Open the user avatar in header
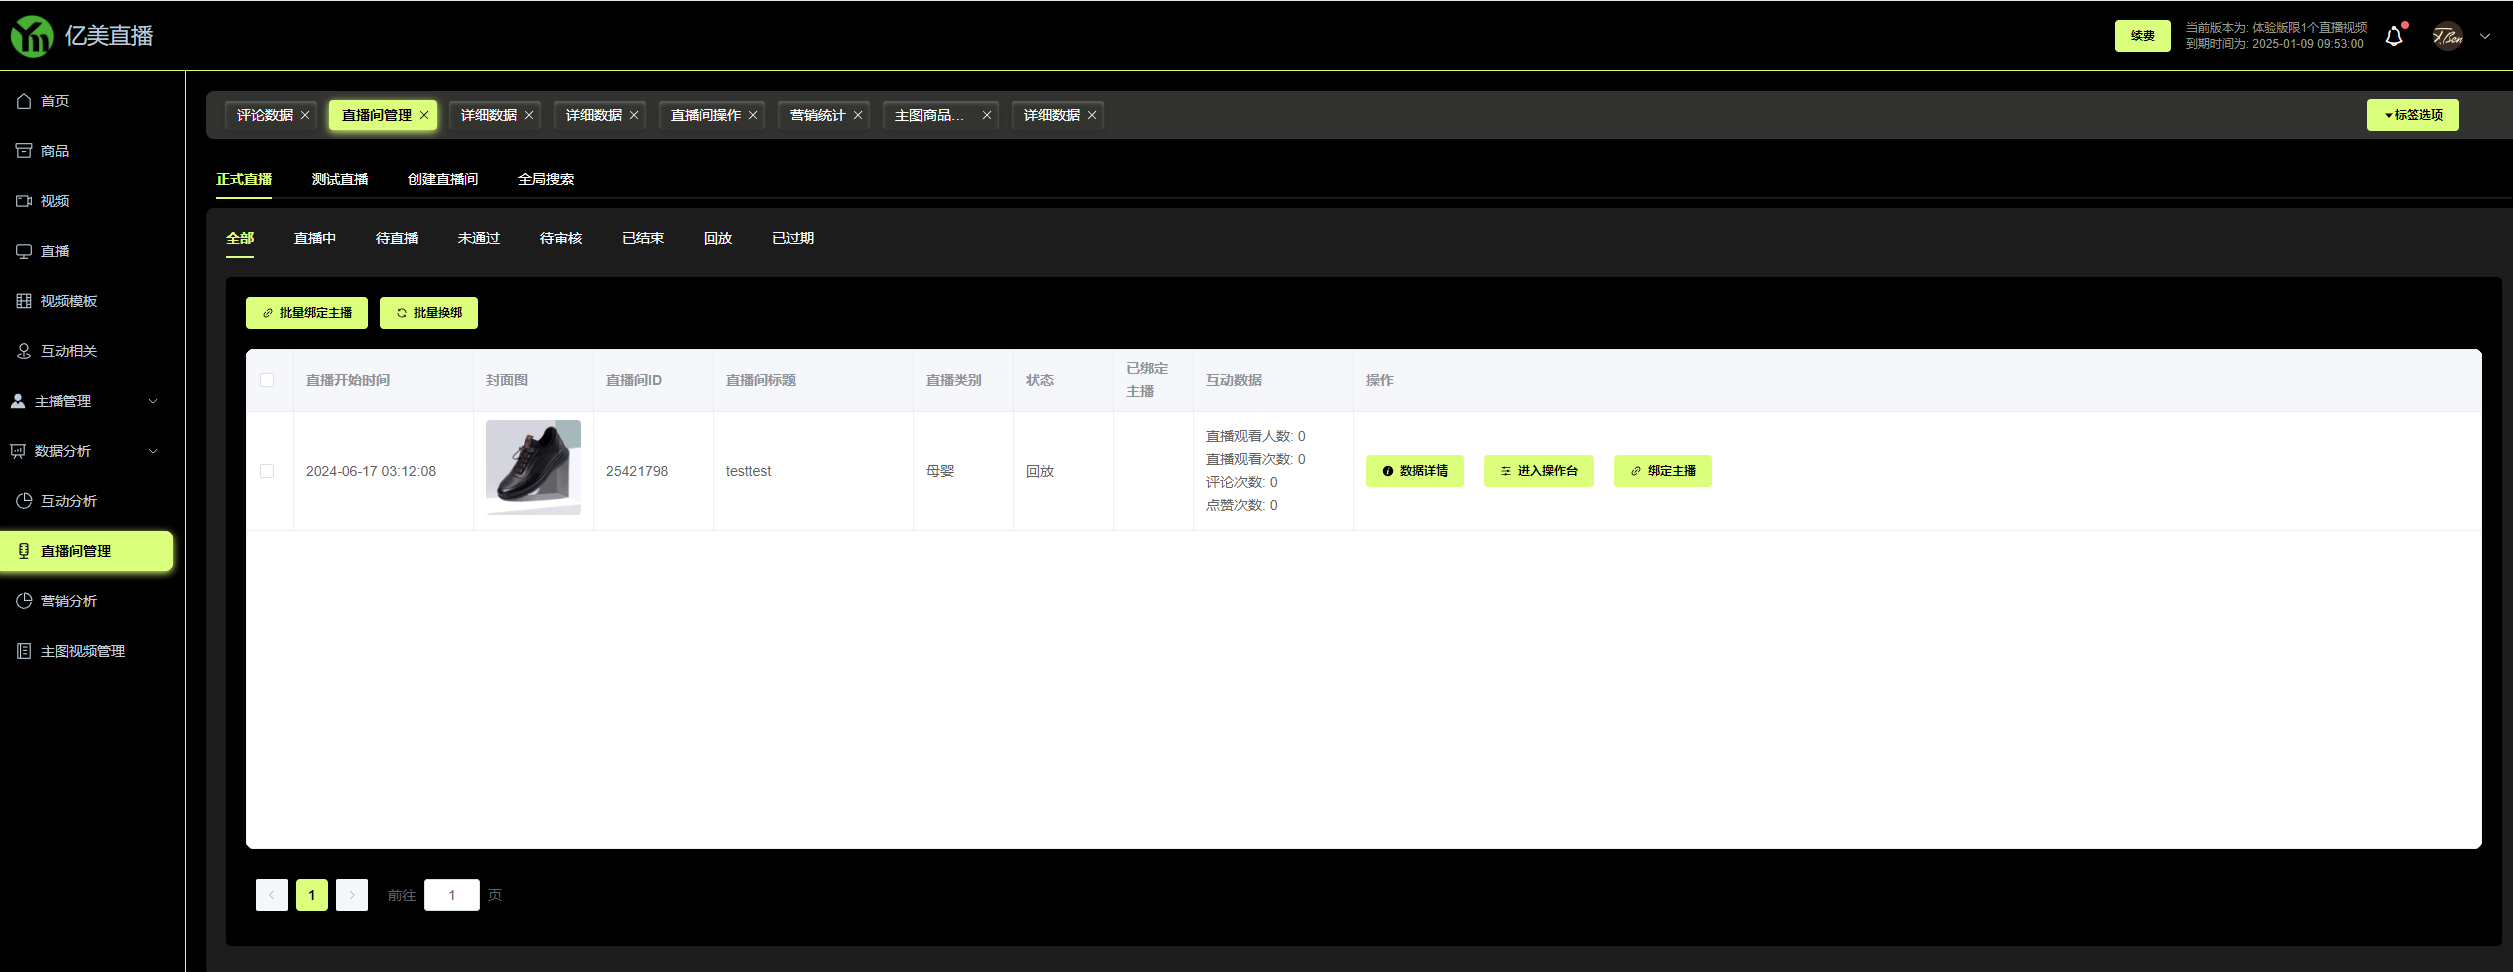The width and height of the screenshot is (2513, 972). [x=2447, y=37]
